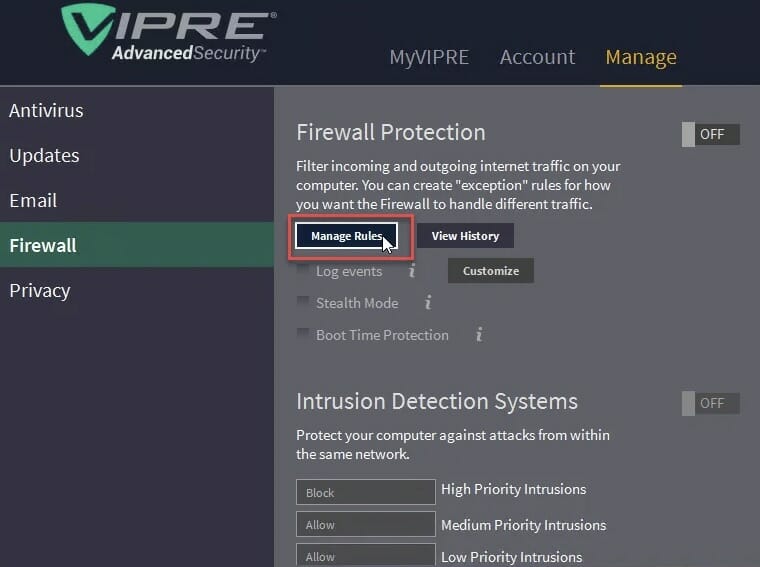
Task: Expand Medium Priority Intrusions Allow dropdown
Action: [366, 524]
